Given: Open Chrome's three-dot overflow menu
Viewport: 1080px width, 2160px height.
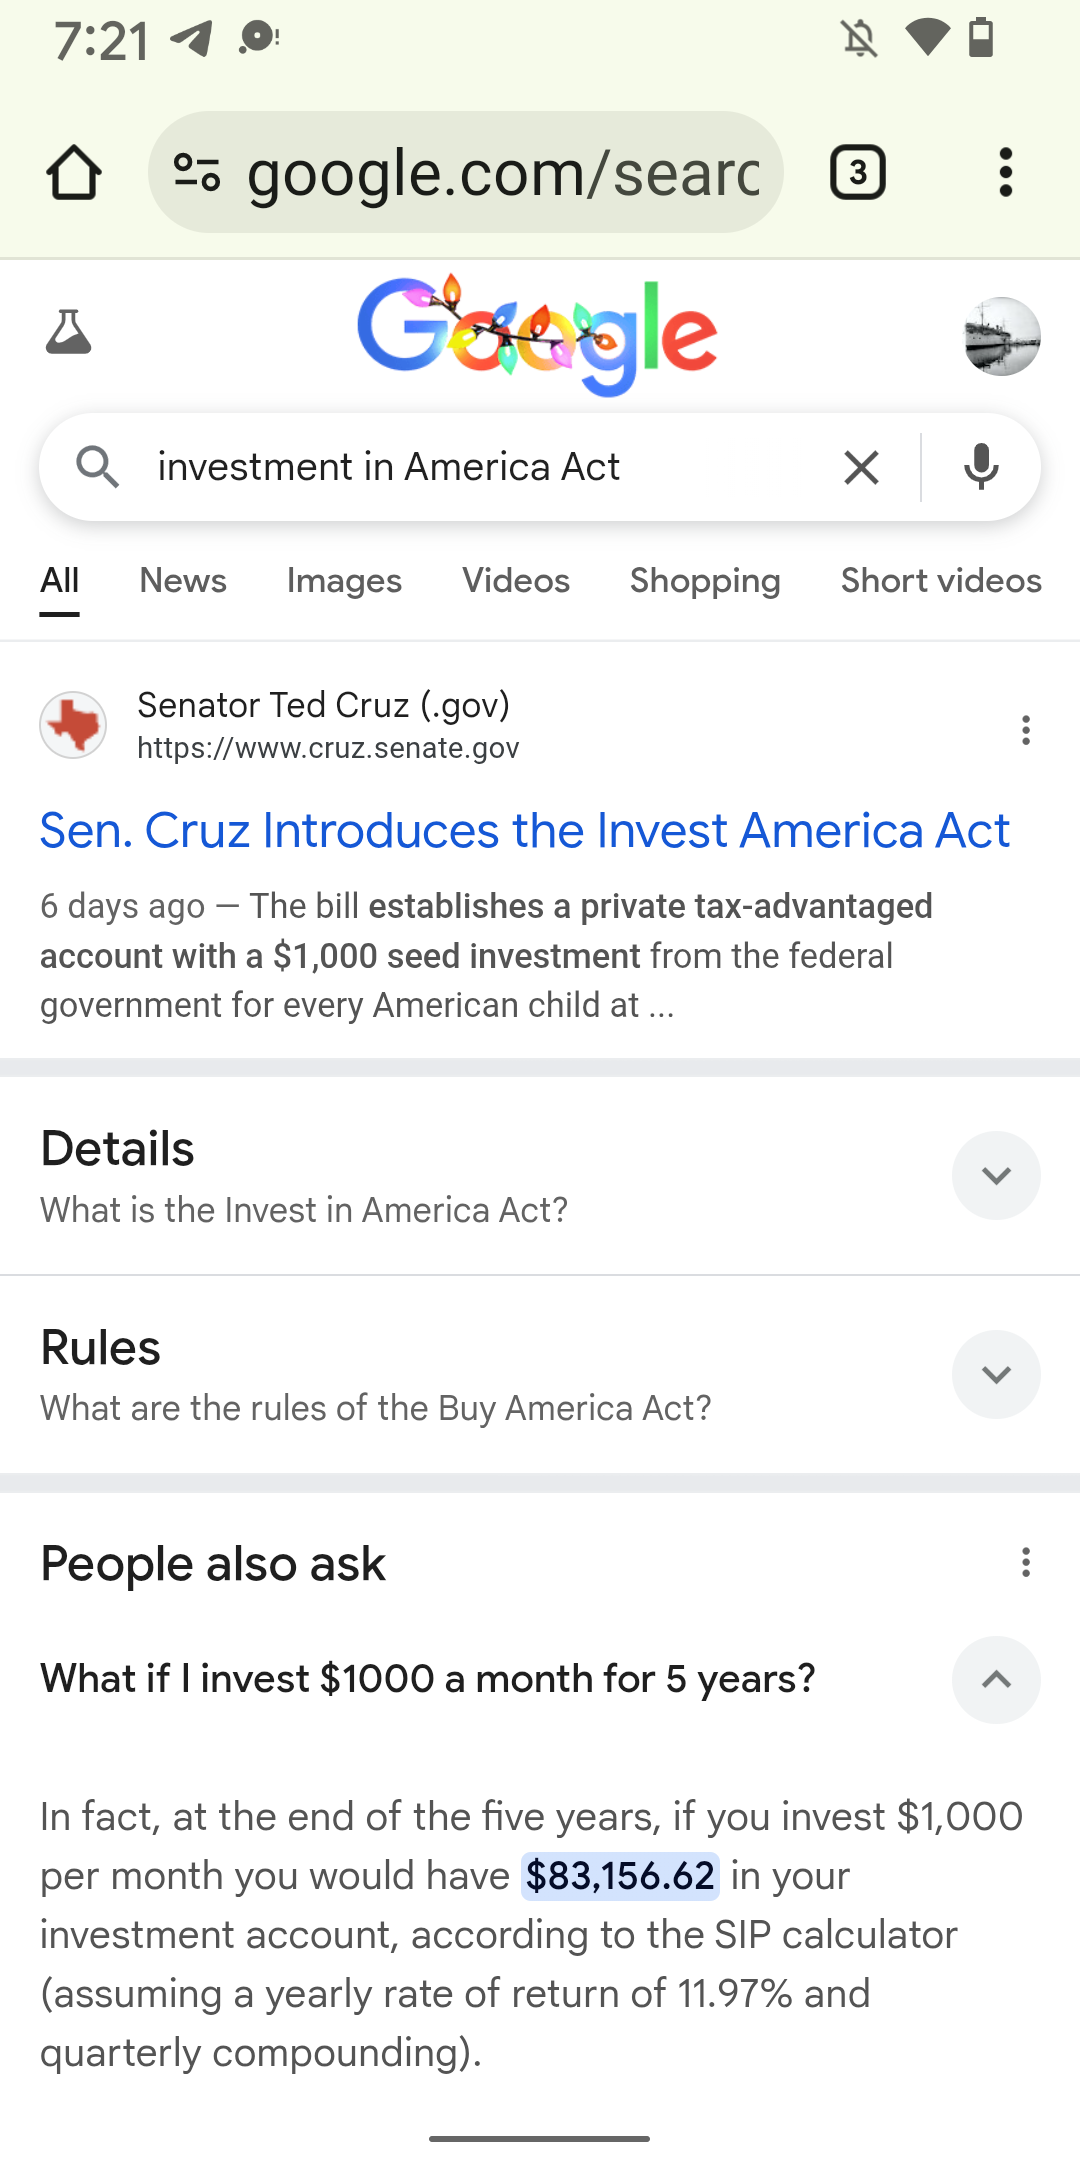Looking at the screenshot, I should [x=1005, y=172].
